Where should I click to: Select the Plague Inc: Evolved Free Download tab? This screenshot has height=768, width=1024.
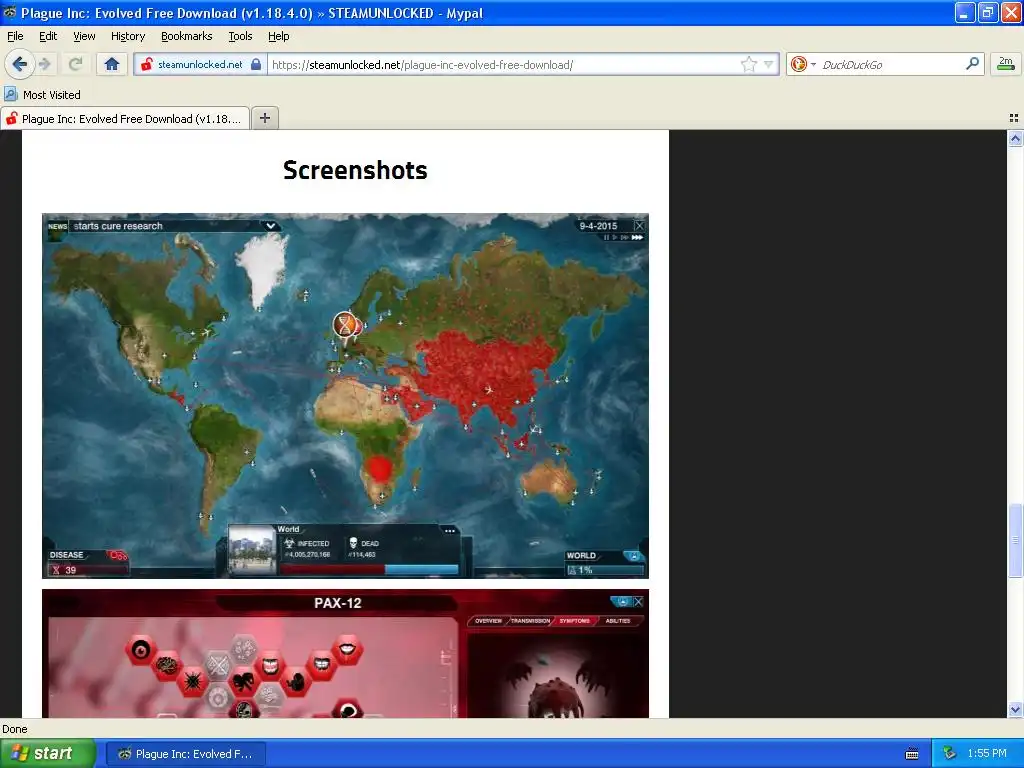click(x=125, y=118)
